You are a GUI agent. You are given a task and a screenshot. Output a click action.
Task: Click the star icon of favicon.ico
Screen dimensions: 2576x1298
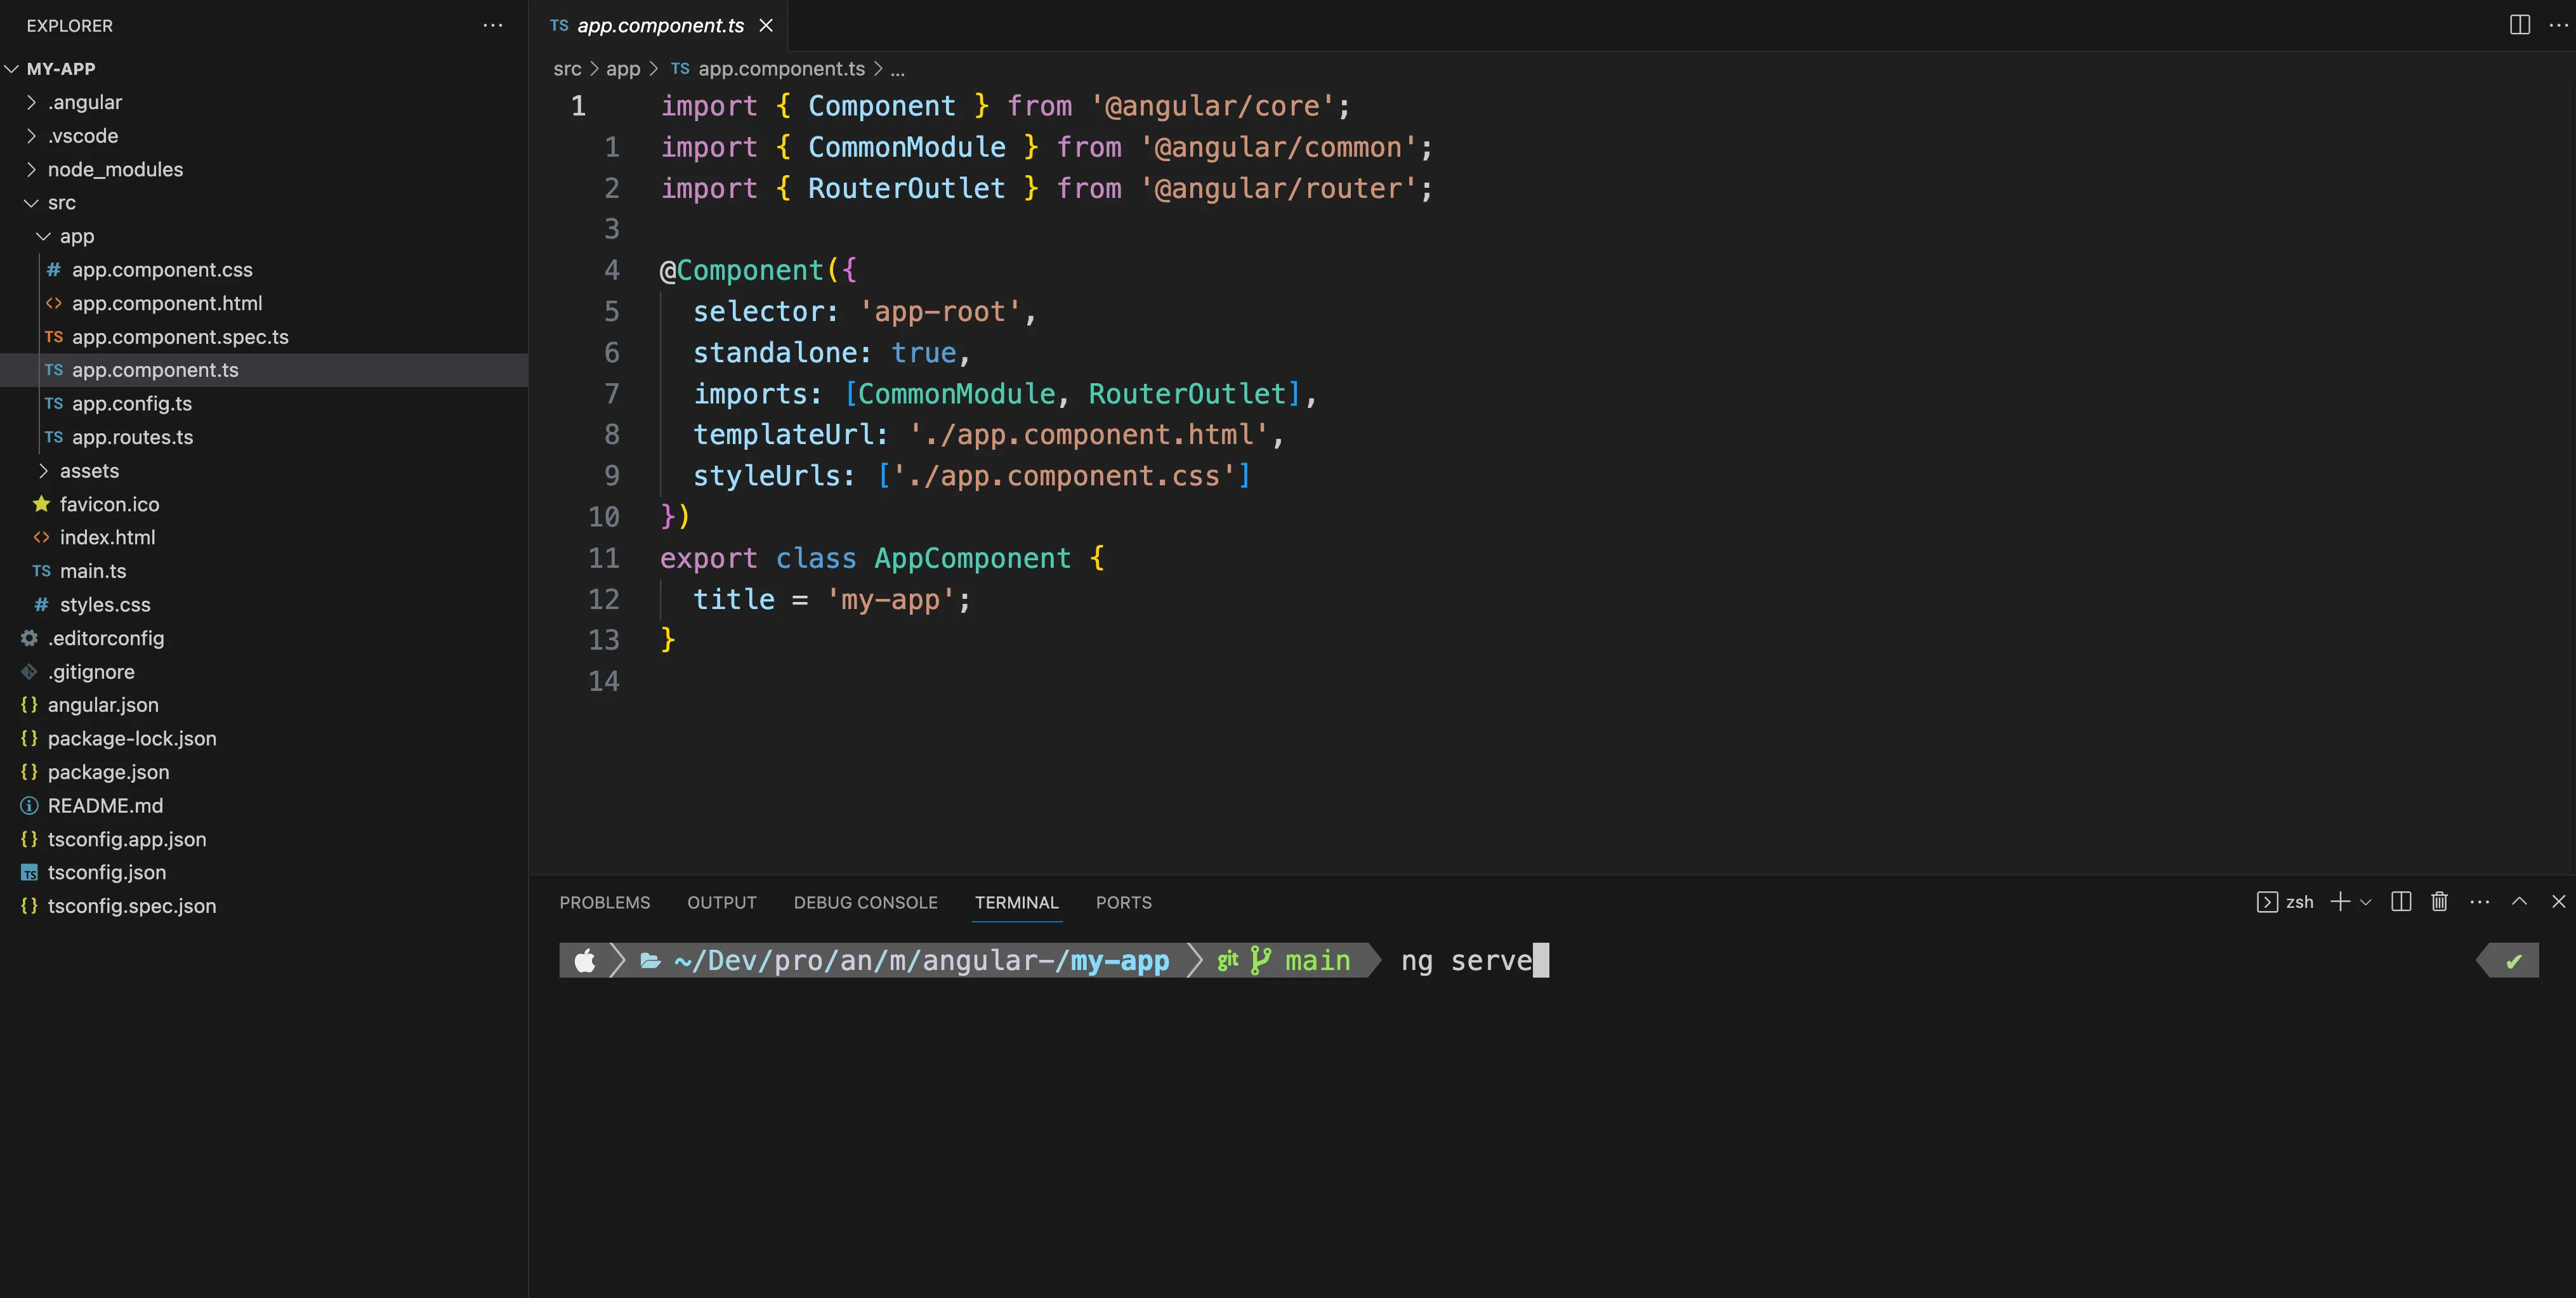tap(41, 504)
